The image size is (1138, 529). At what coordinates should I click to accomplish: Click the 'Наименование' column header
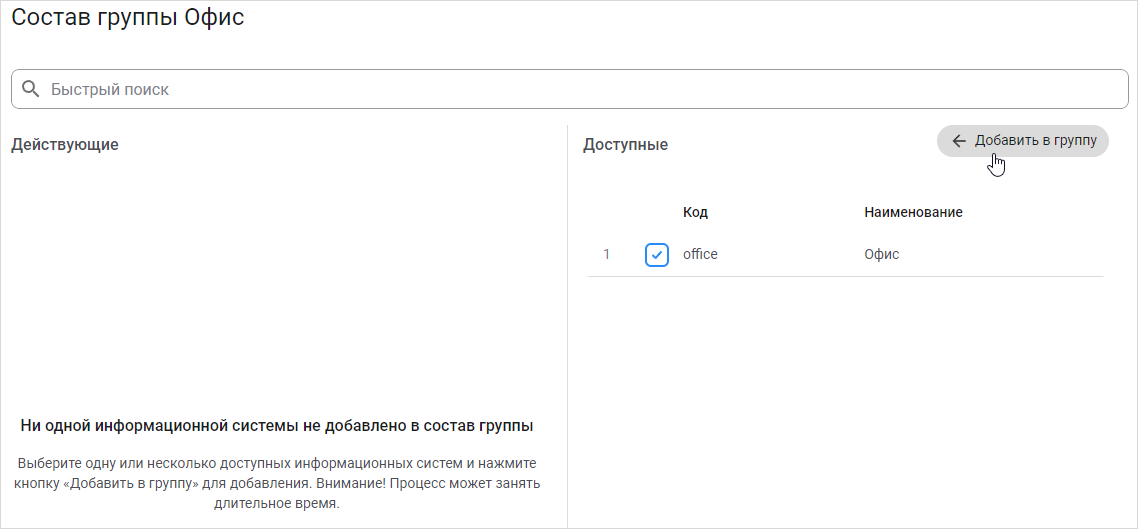point(913,213)
